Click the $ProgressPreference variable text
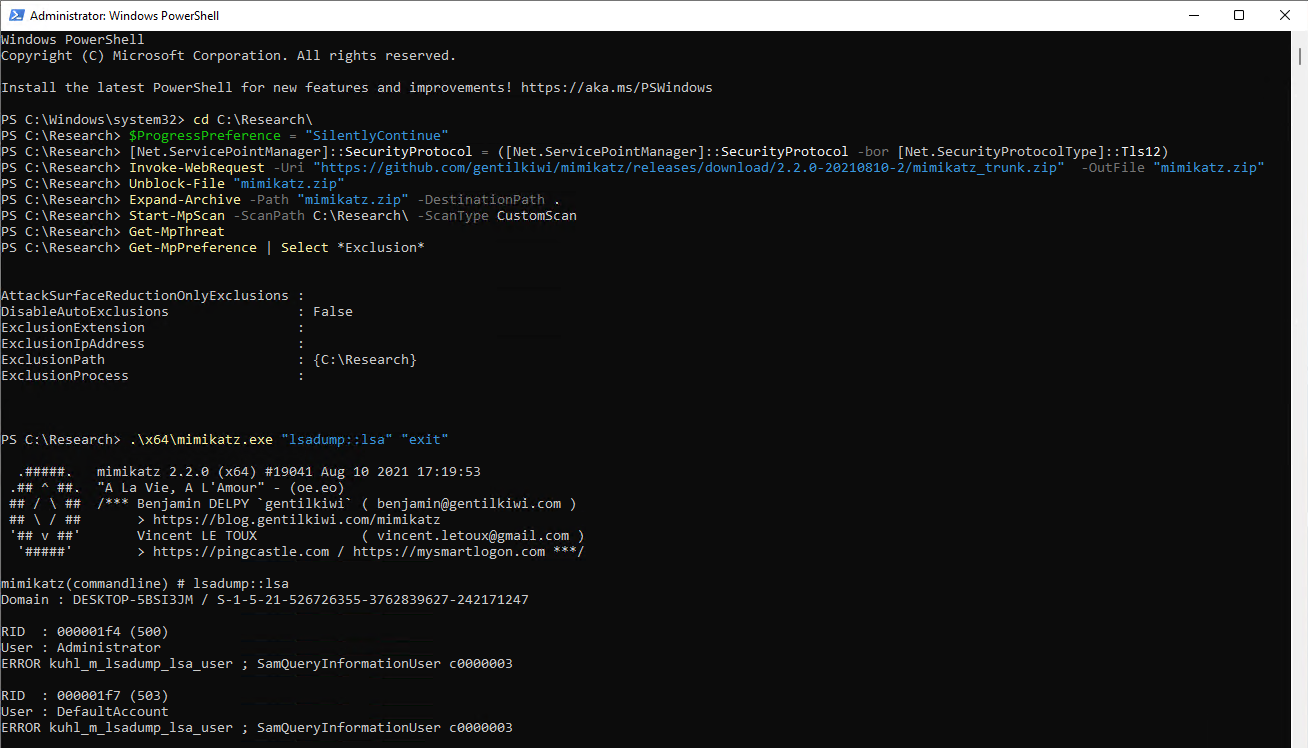Screen dimensions: 1308x748 pos(205,136)
